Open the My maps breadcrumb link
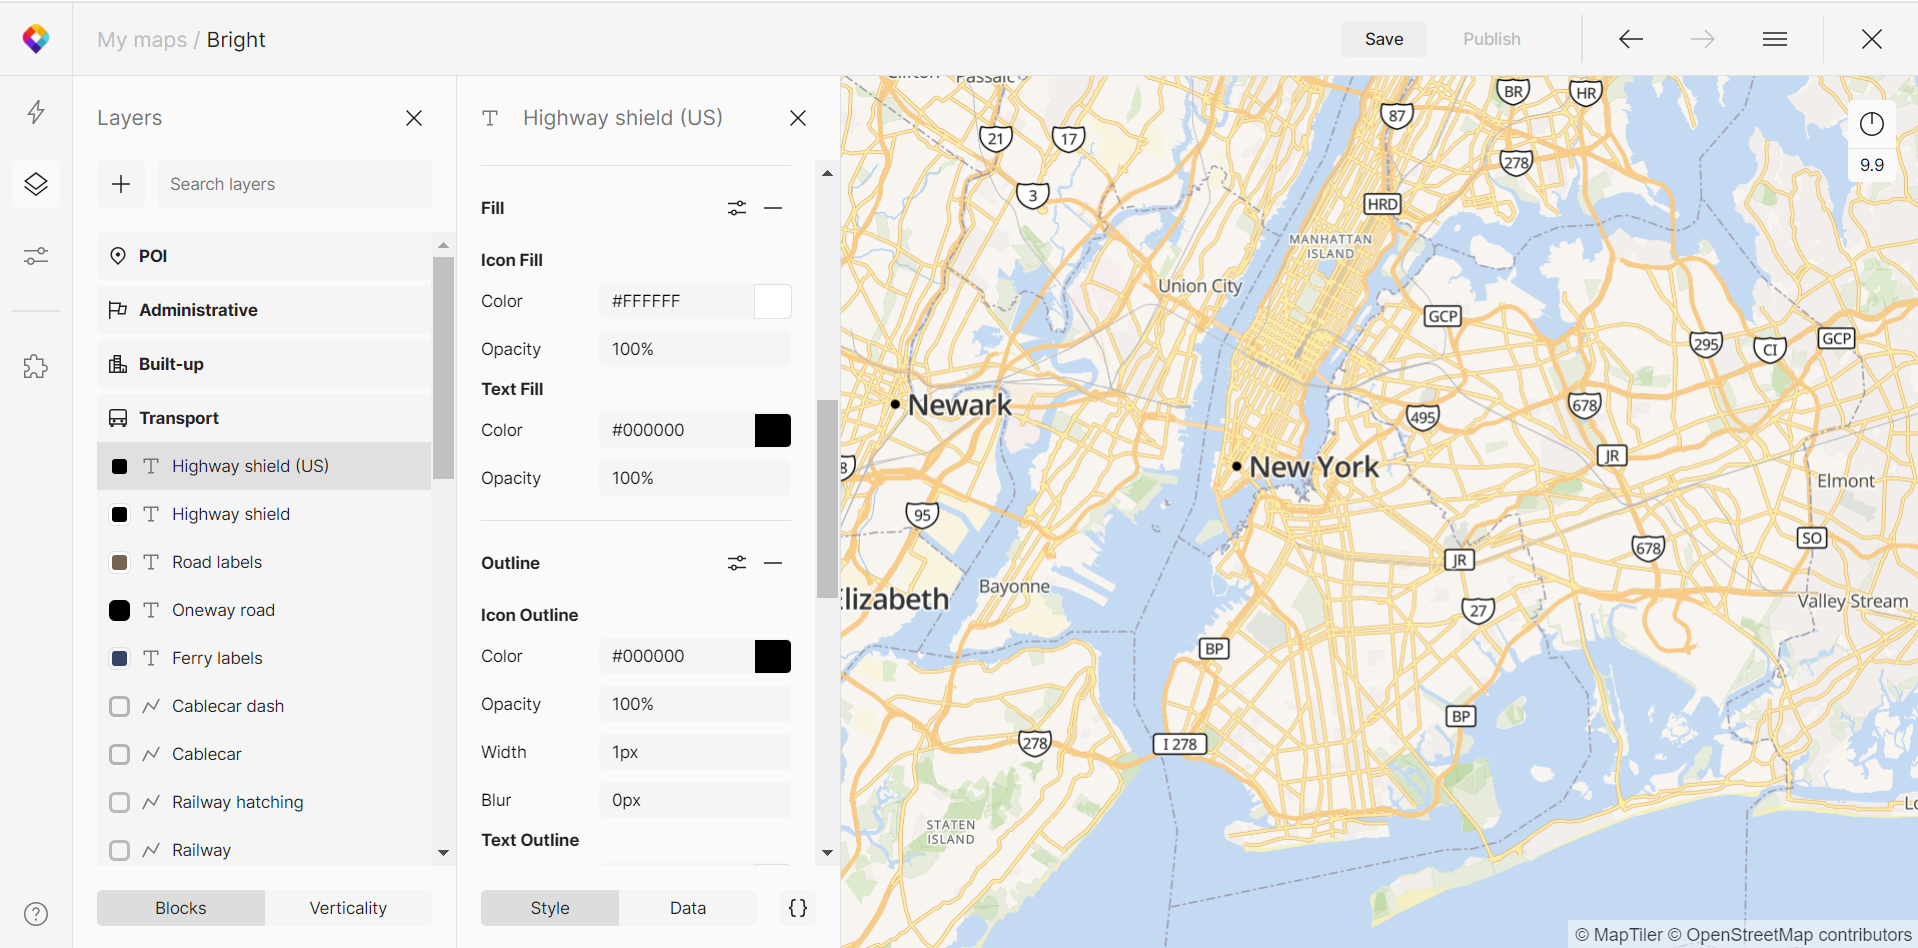 click(142, 40)
